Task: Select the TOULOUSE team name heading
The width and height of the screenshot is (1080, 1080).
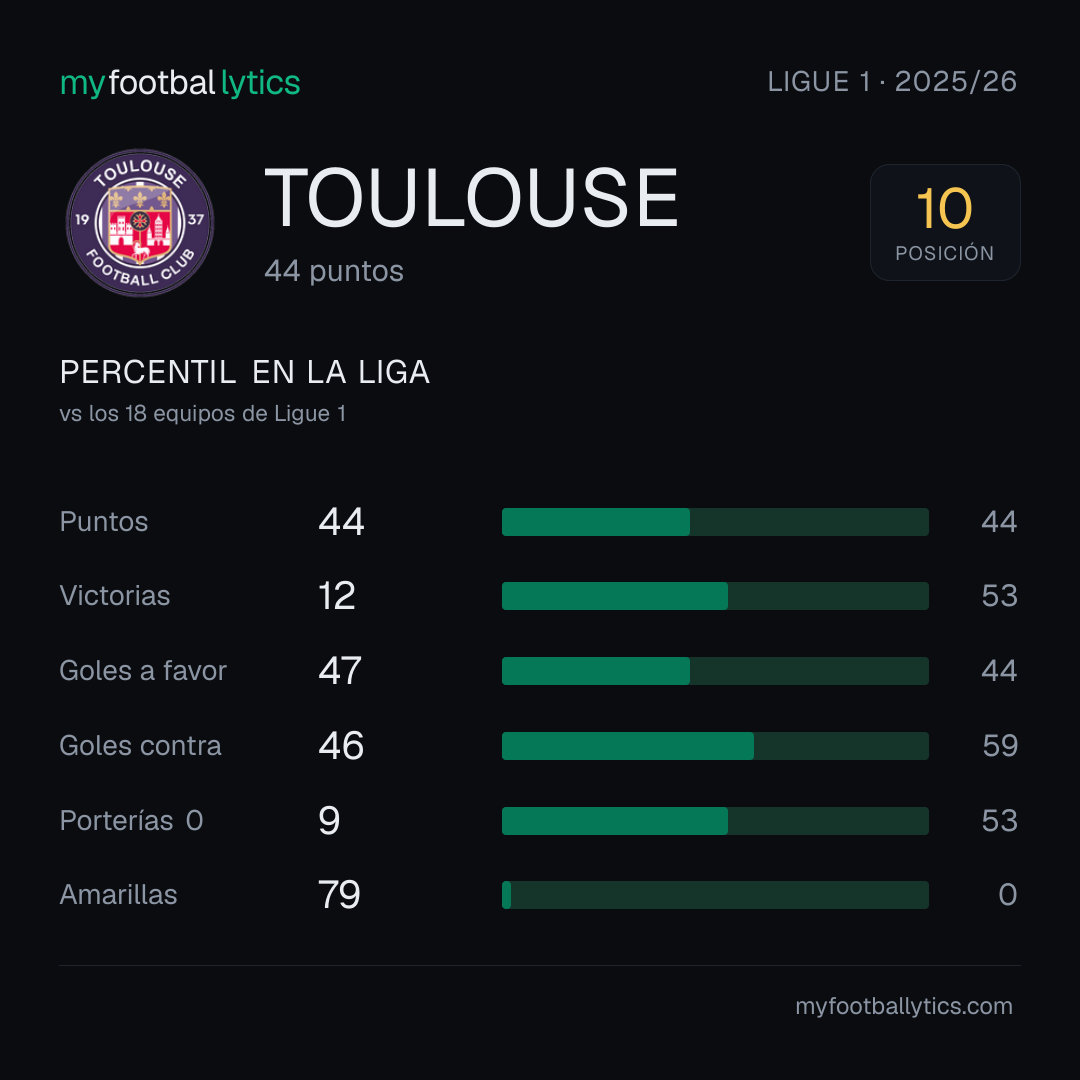Action: click(x=472, y=198)
